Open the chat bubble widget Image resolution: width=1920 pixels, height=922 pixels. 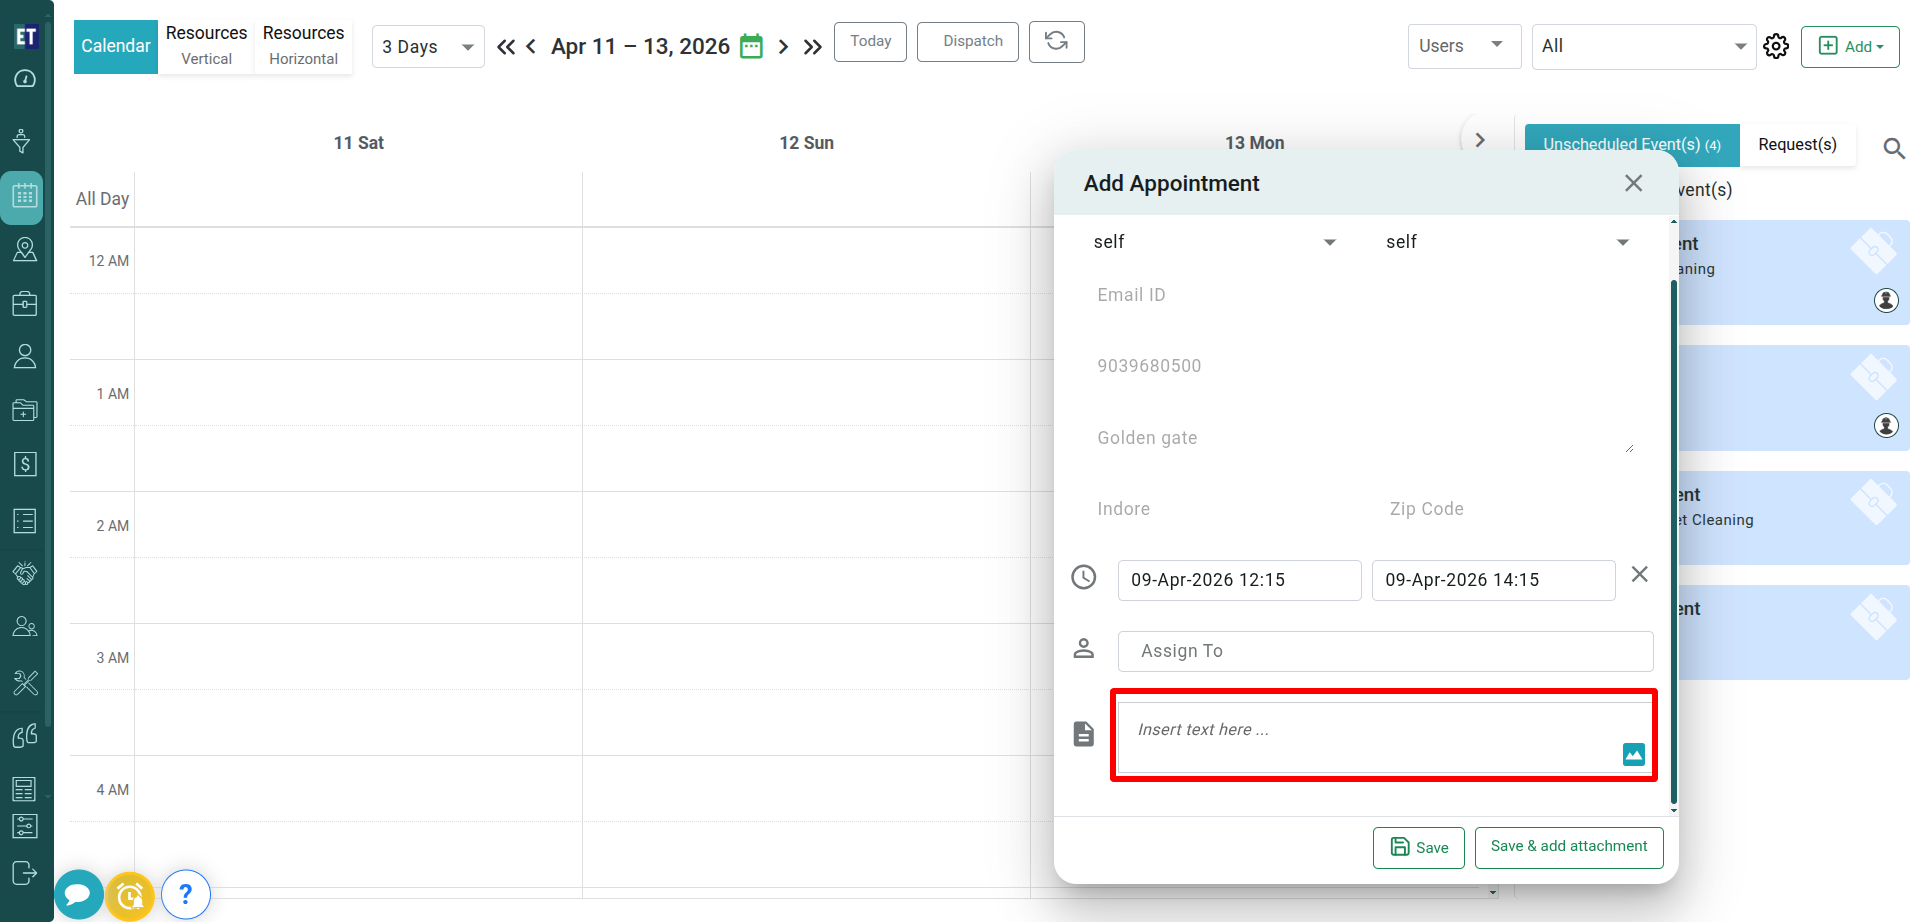pos(78,895)
